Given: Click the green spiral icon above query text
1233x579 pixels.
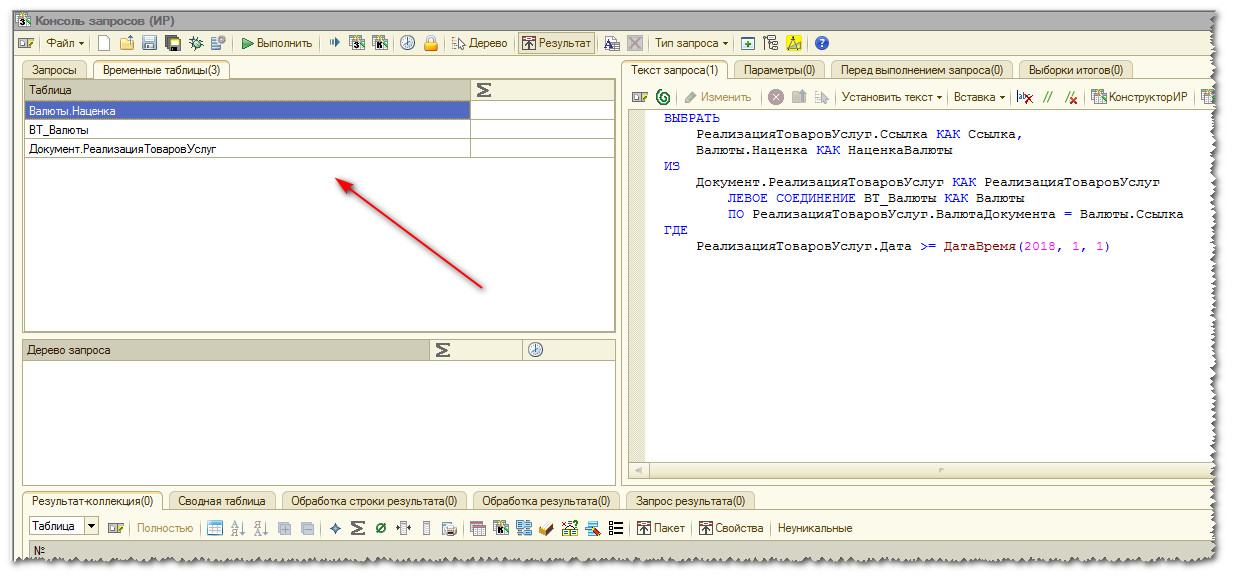Looking at the screenshot, I should coord(663,97).
